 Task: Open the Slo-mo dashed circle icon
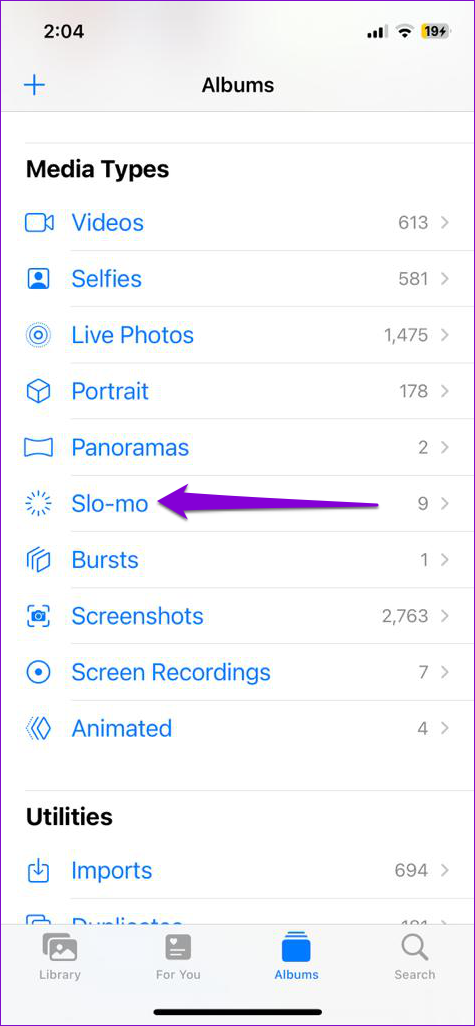coord(38,504)
